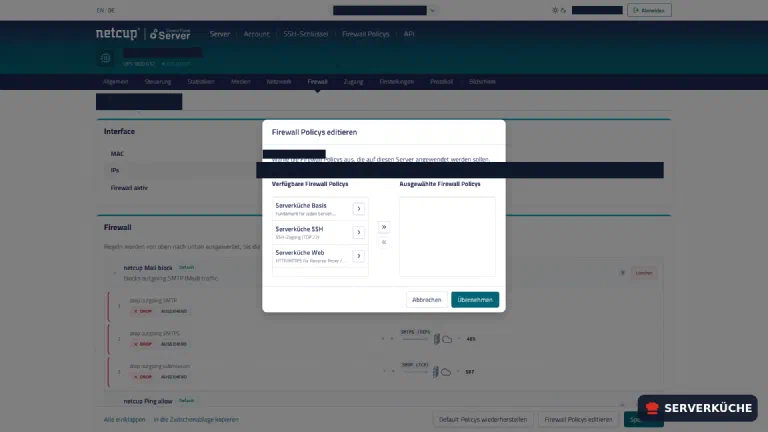Move Serverküche SSH policy to selected list
768x432 pixels.
tap(359, 232)
